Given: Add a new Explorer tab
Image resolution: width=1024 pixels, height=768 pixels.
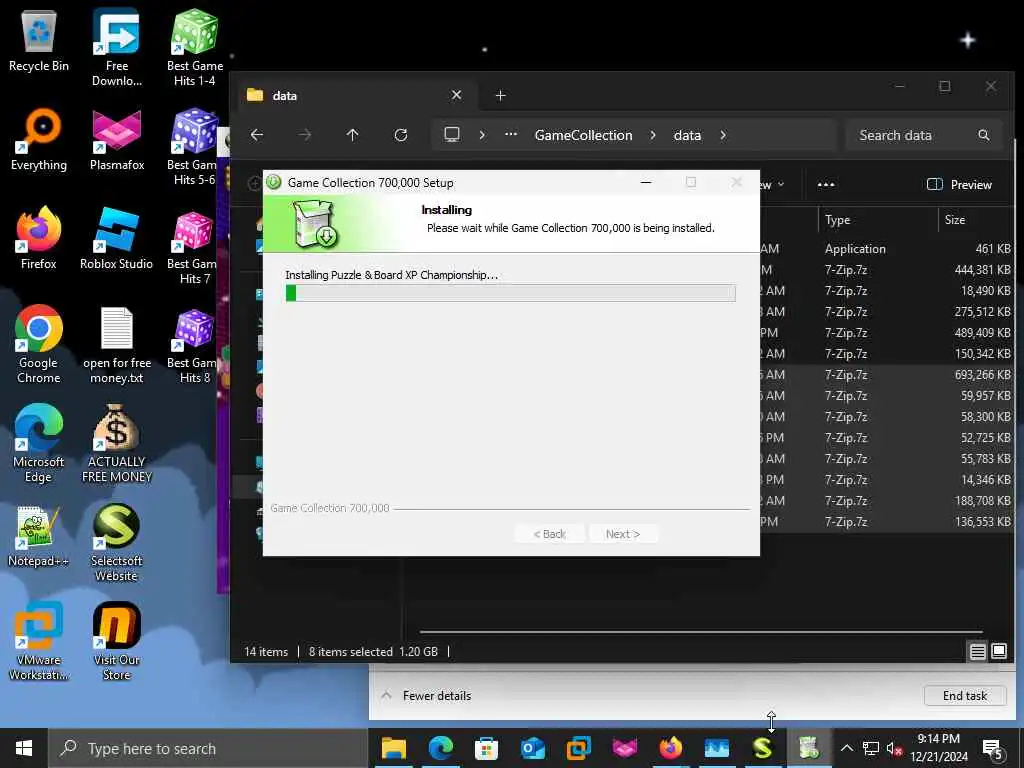Looking at the screenshot, I should 500,95.
